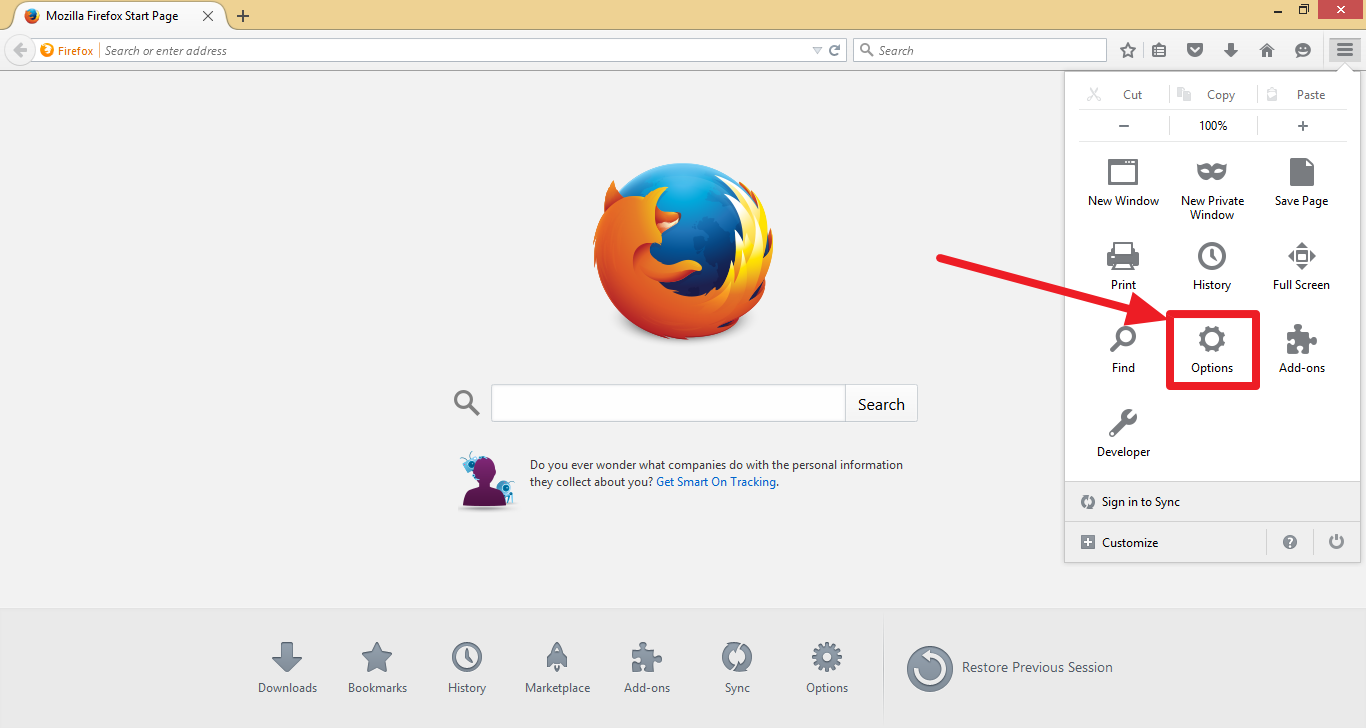1366x728 pixels.
Task: Click Copy in the menu panel
Action: click(1213, 95)
